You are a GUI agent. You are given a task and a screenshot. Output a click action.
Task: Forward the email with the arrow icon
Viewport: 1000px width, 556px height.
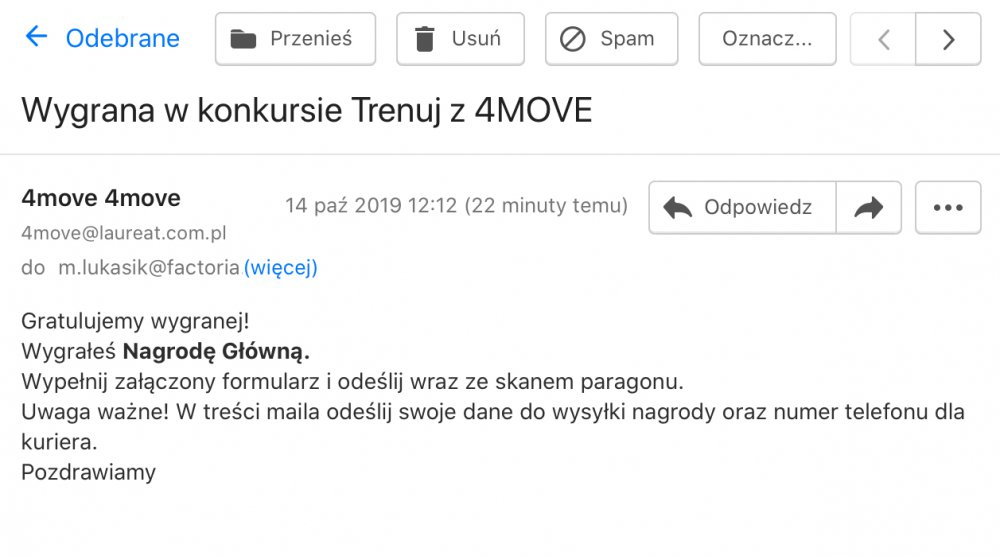coord(869,207)
